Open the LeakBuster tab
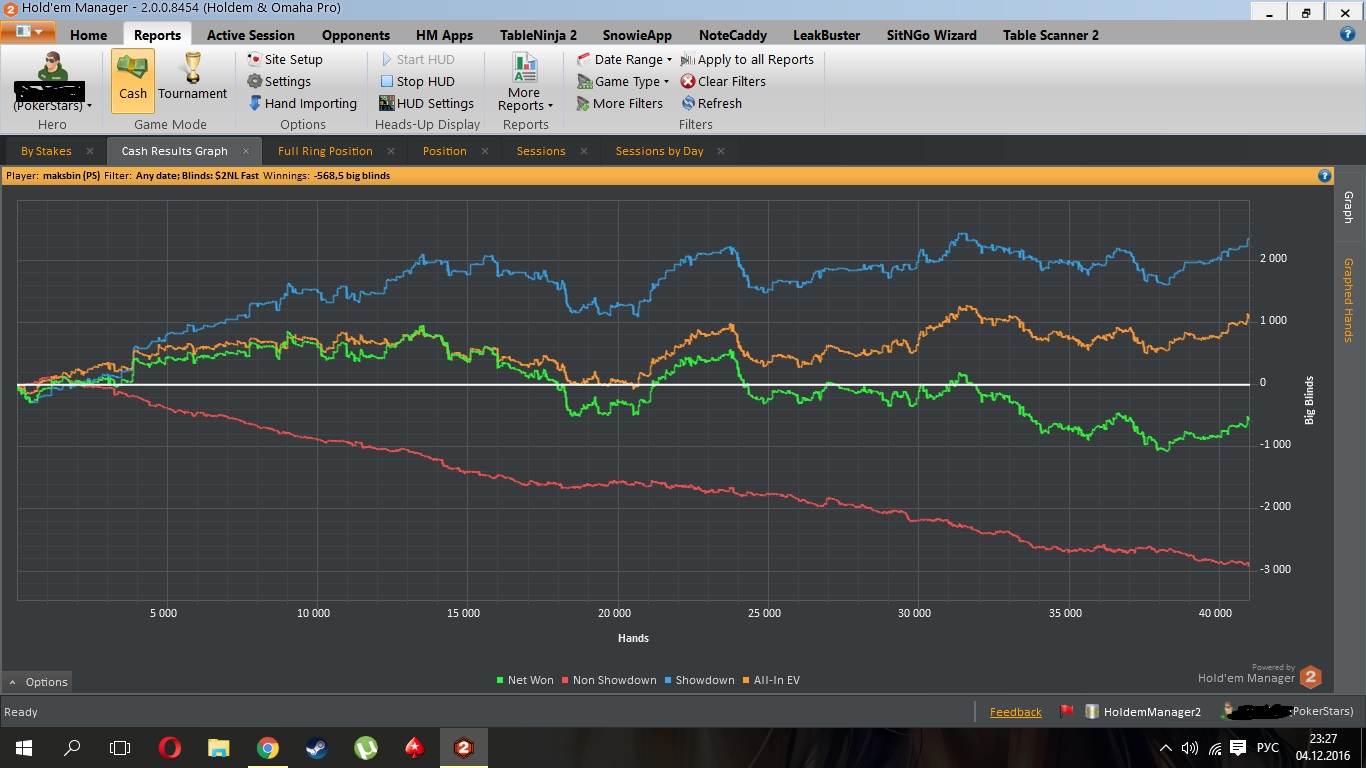 (827, 35)
